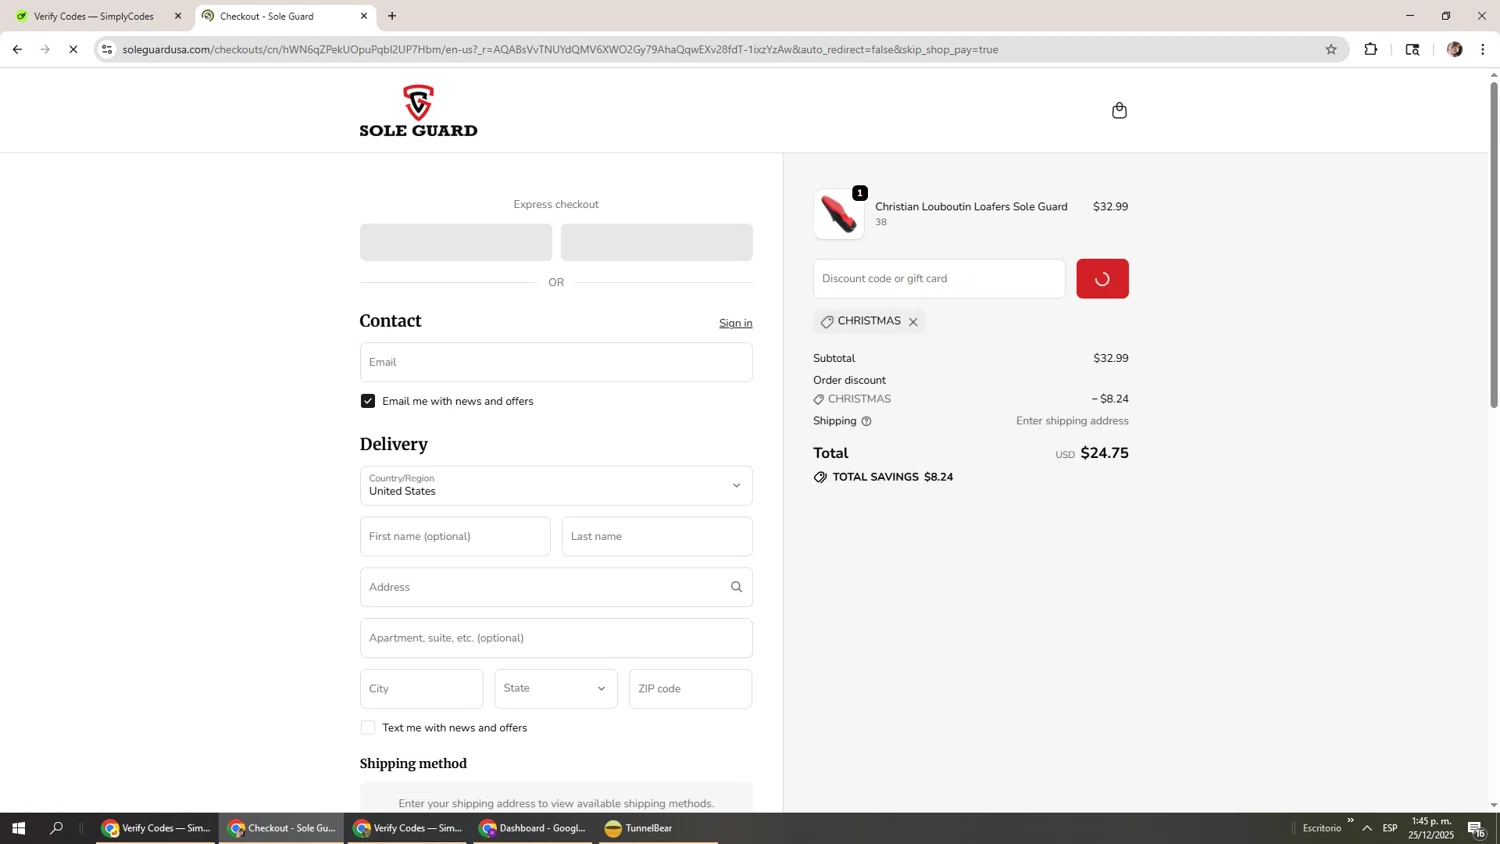1500x844 pixels.
Task: Show hidden system tray icons
Action: tap(1367, 828)
